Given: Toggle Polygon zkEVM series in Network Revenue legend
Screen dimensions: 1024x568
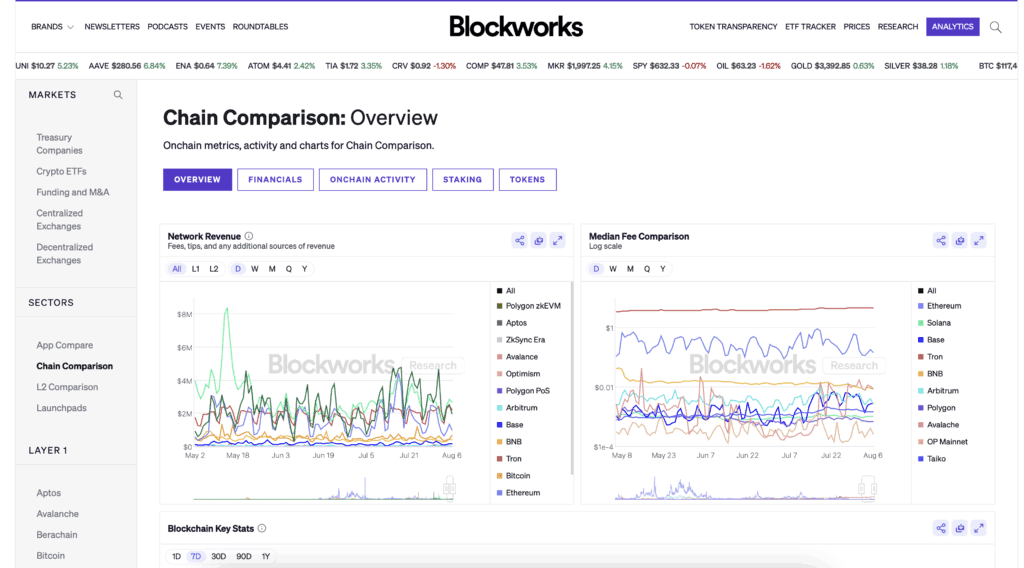Looking at the screenshot, I should click(x=528, y=306).
